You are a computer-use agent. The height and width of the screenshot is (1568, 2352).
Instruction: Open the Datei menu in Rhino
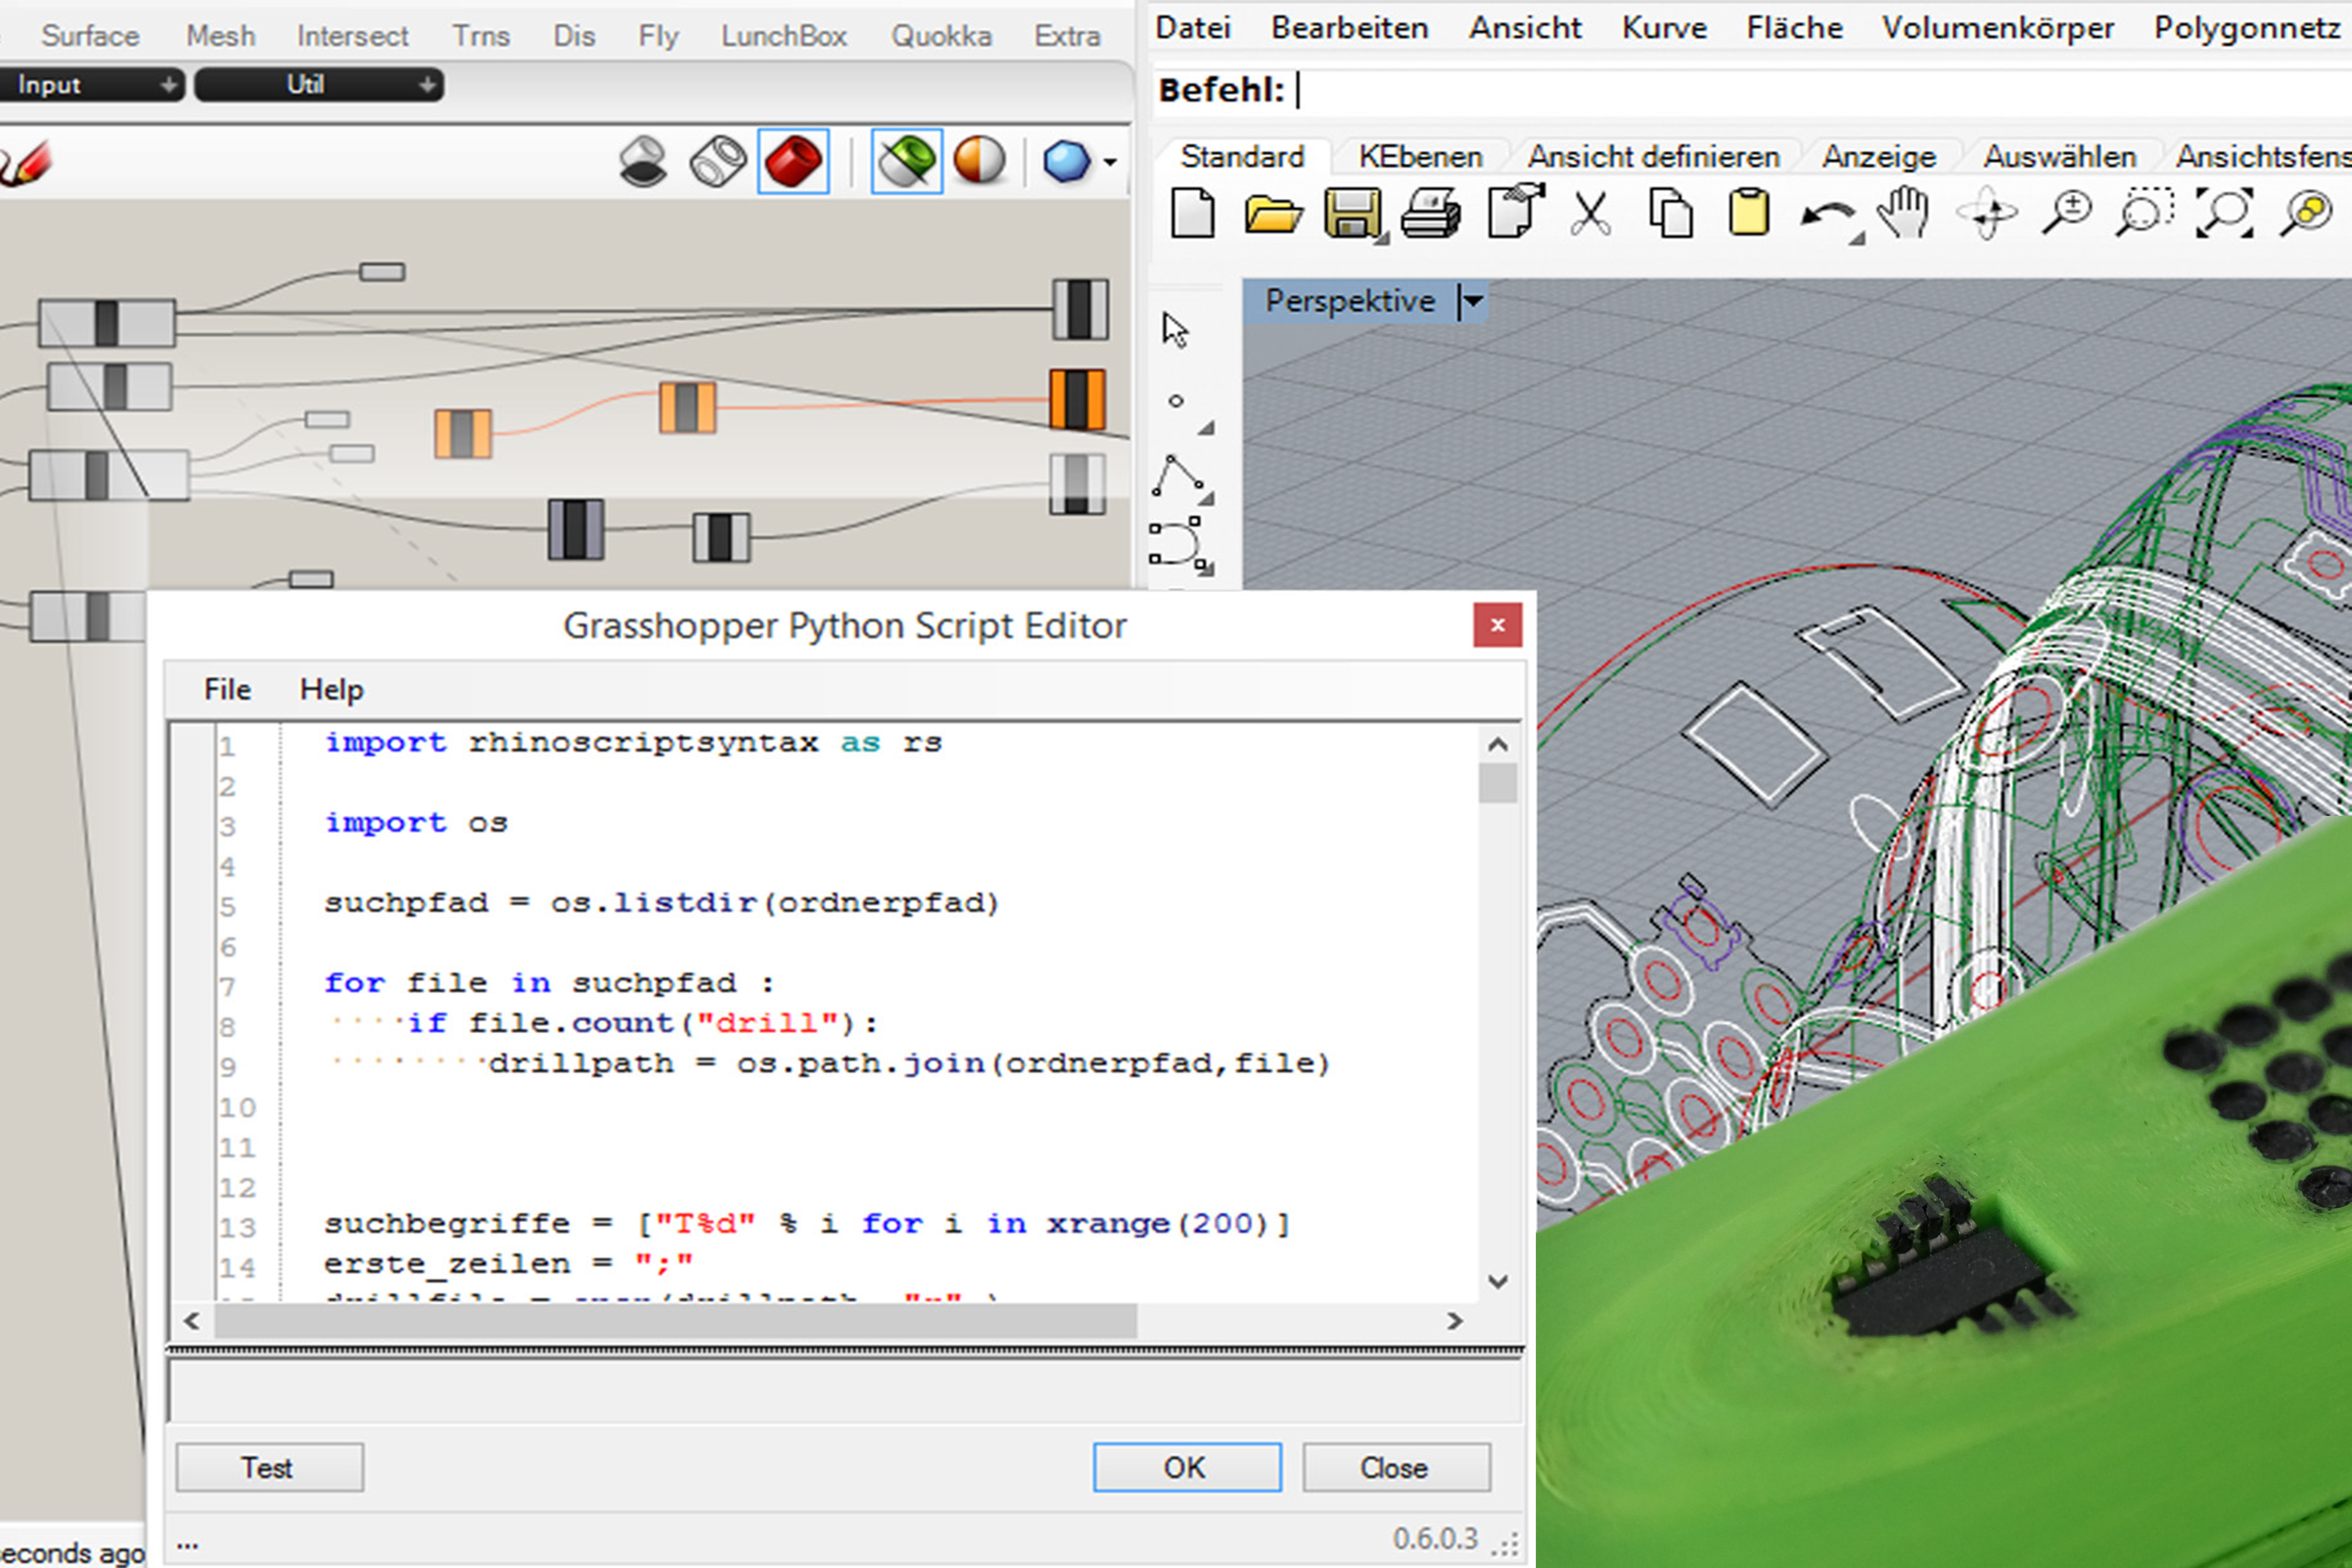point(1193,27)
